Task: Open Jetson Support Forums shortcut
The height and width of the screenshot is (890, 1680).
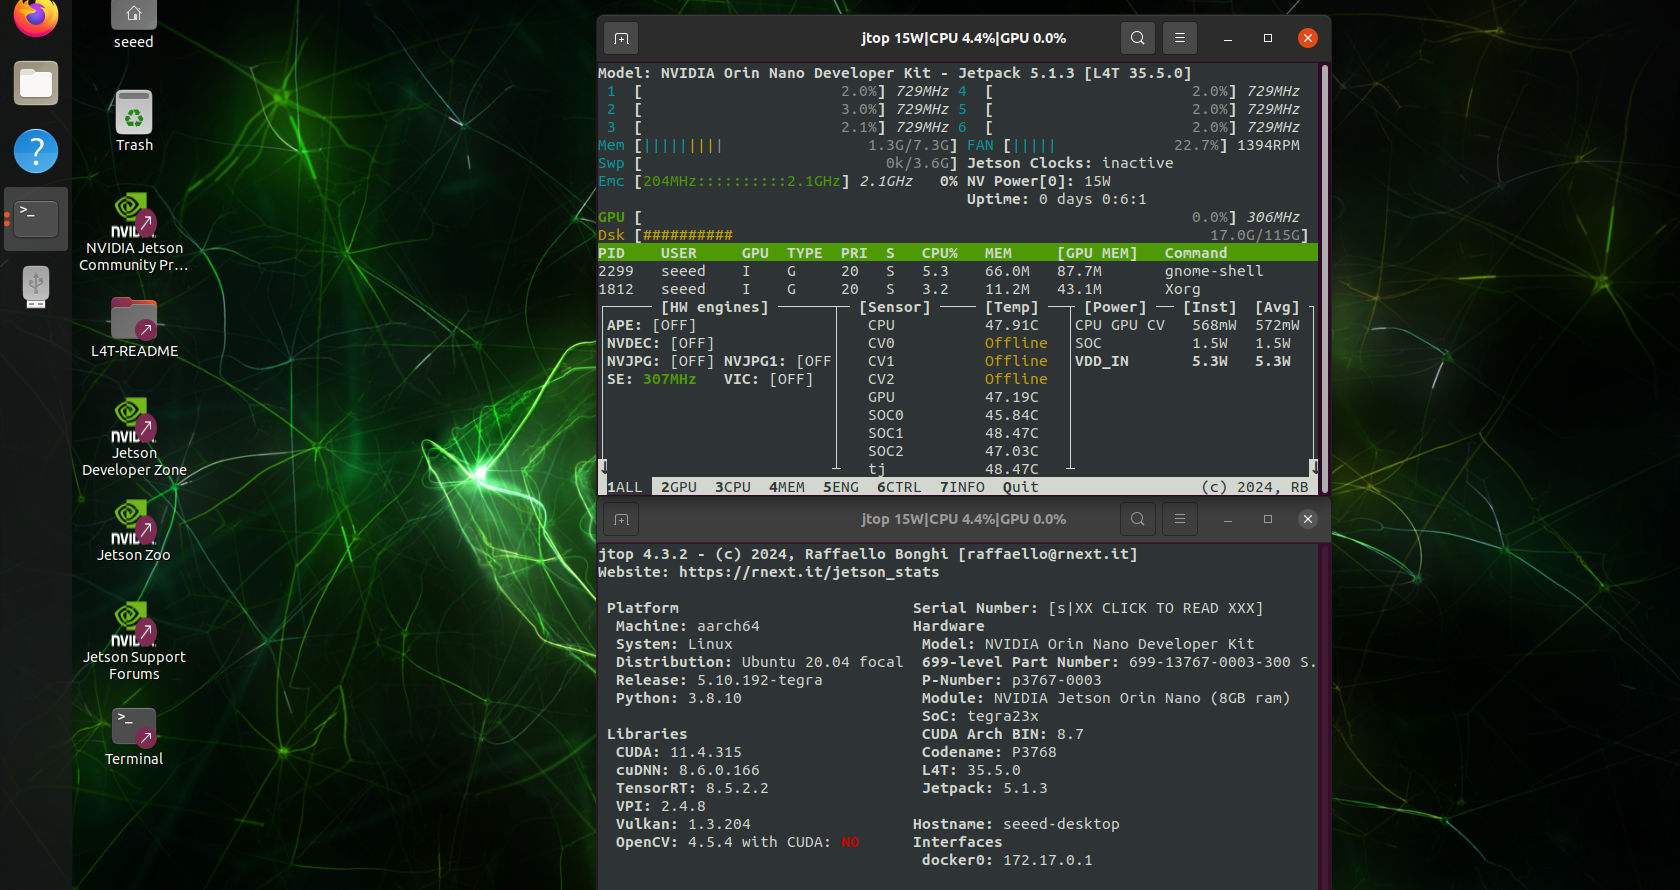Action: [134, 641]
